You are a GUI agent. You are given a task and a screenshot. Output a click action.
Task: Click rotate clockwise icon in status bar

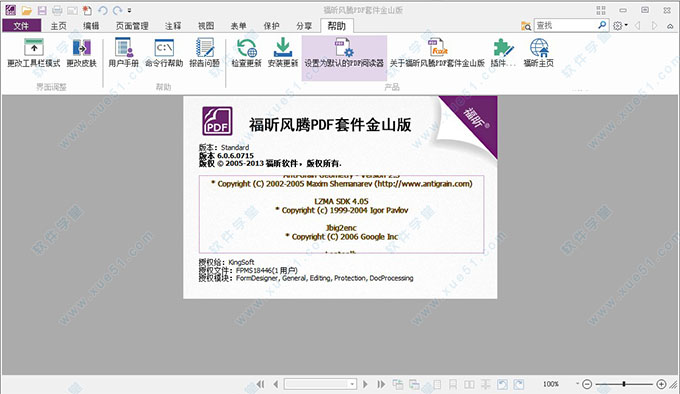click(519, 384)
